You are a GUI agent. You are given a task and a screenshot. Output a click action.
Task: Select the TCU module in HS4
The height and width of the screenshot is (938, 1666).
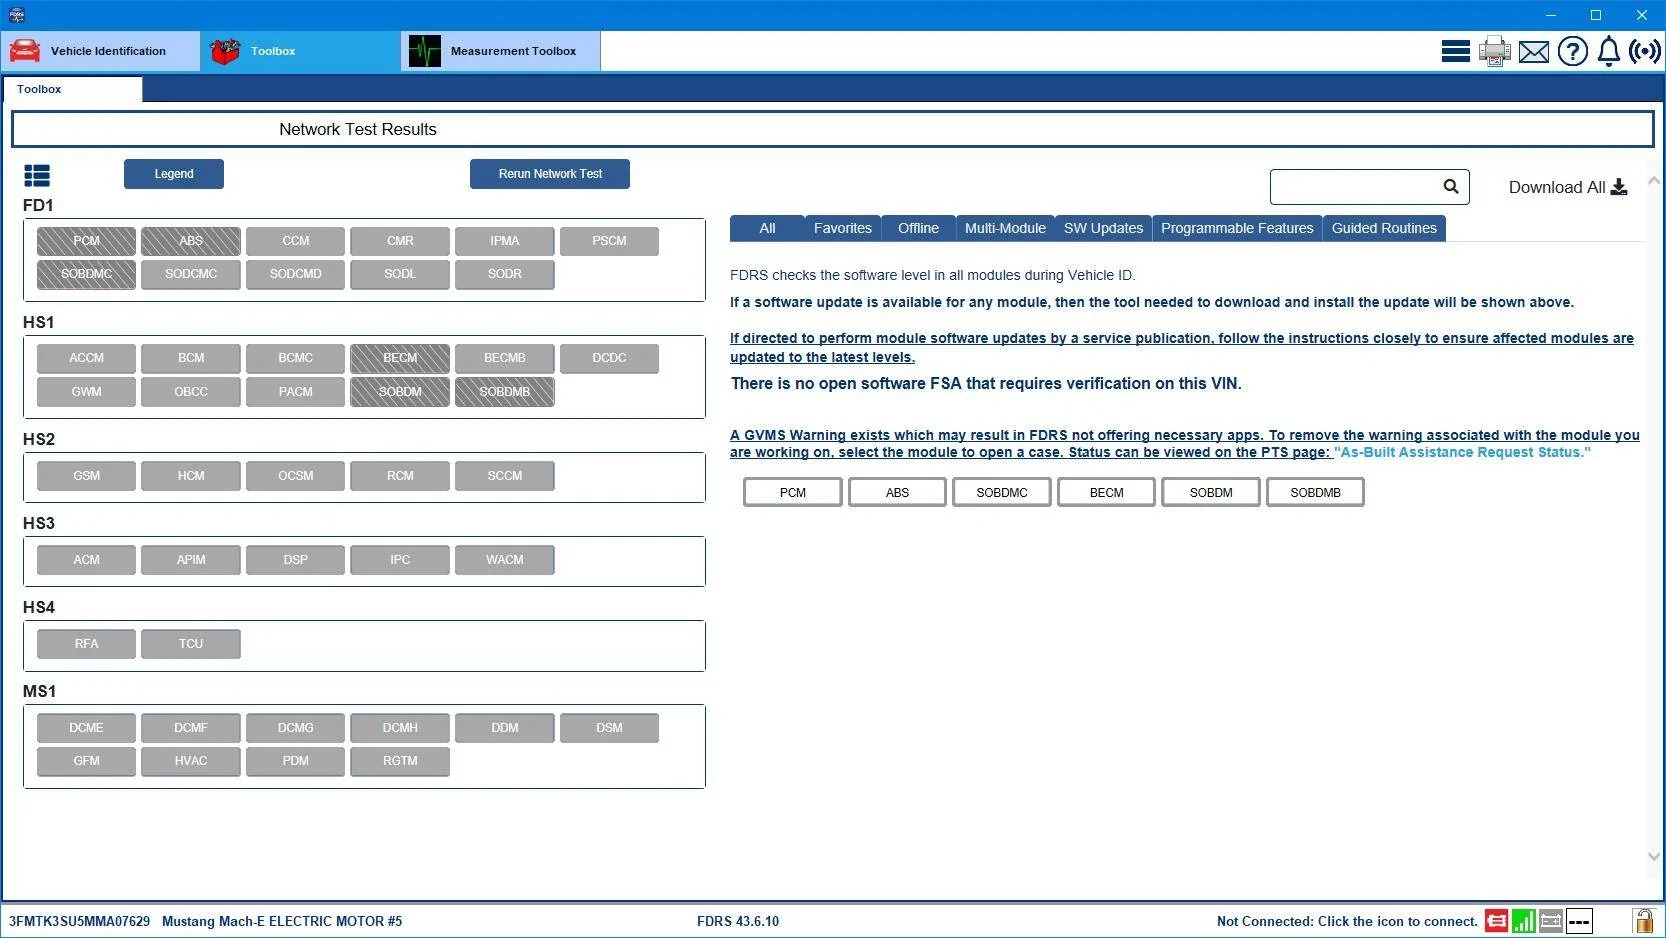point(191,644)
